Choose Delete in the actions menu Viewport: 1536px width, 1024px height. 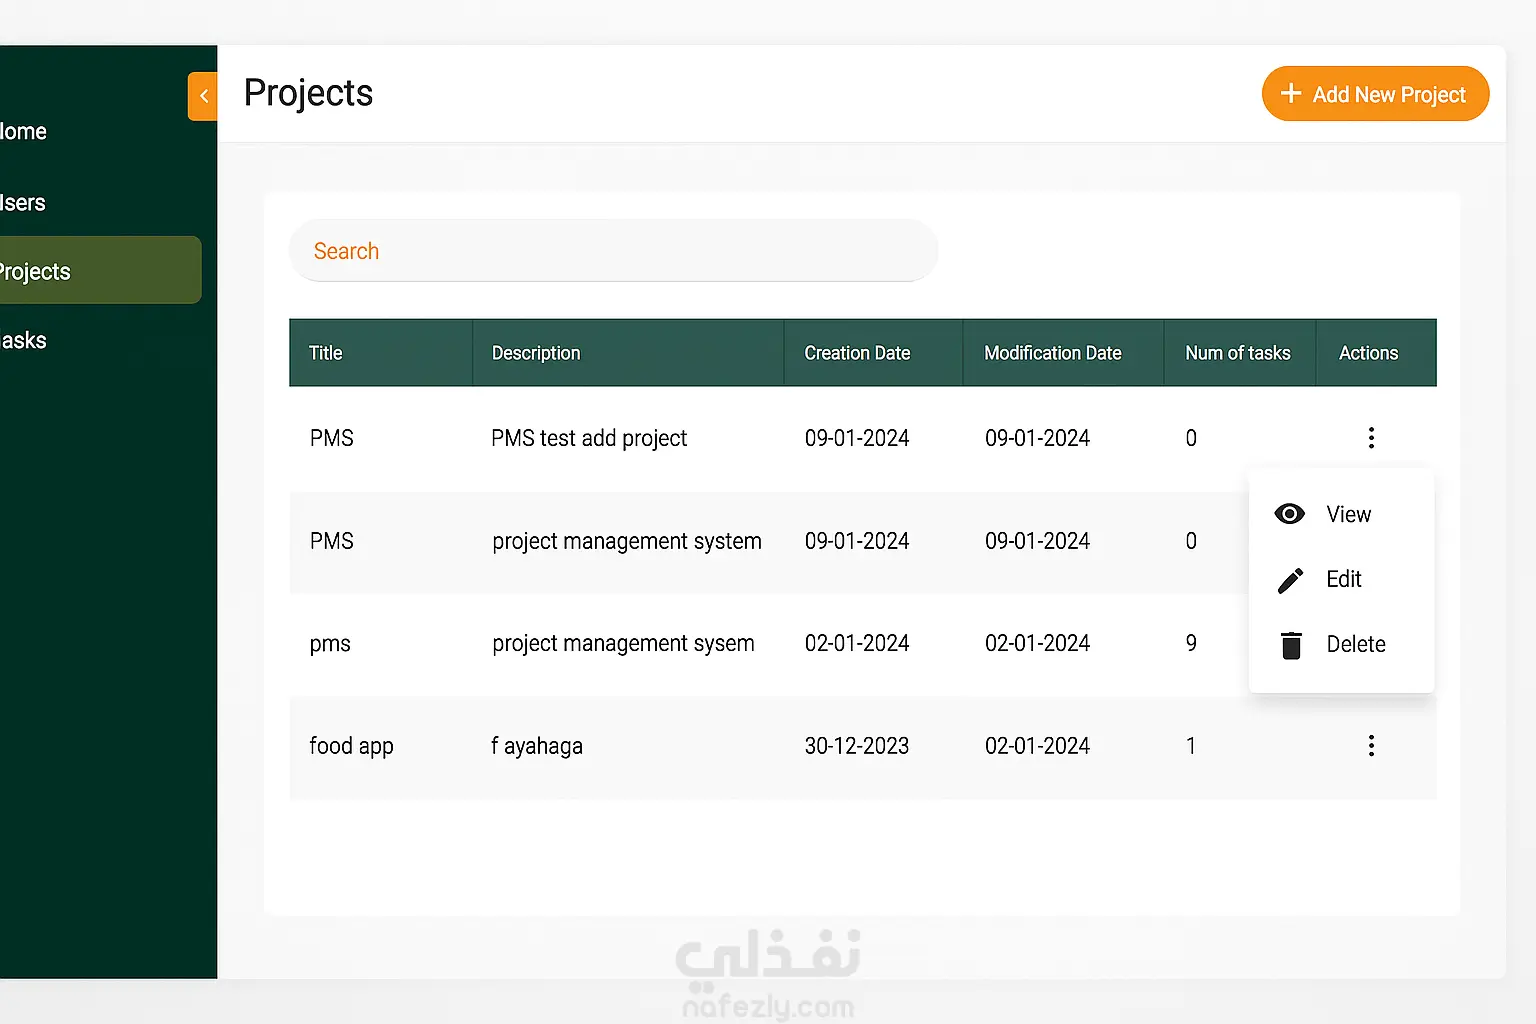point(1355,645)
